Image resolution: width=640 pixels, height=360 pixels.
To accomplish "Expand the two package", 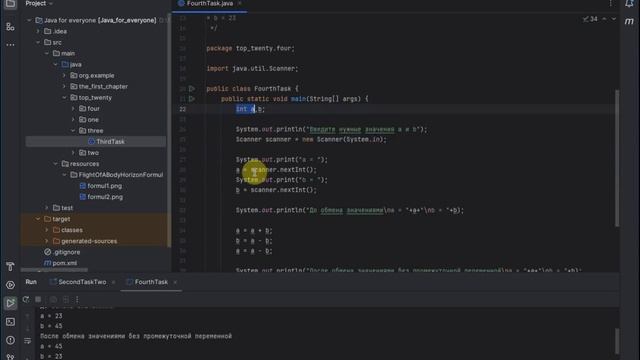I will tap(73, 152).
